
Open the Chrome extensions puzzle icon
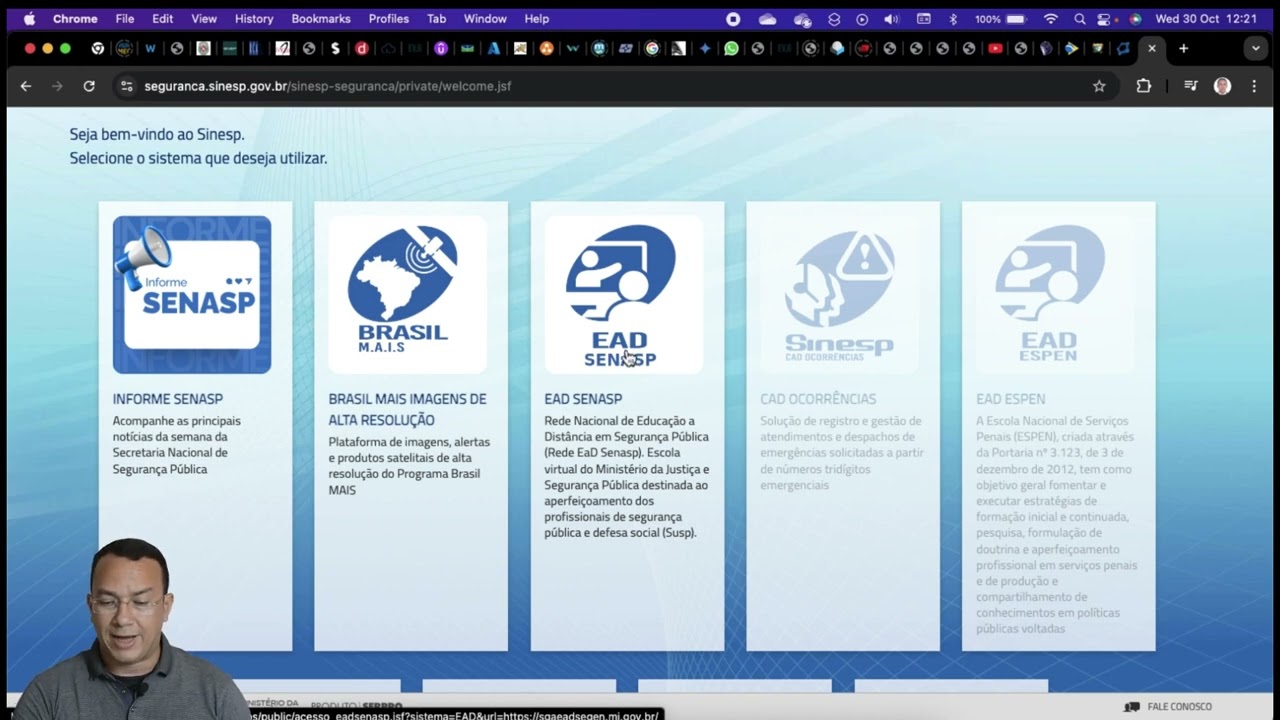point(1144,86)
